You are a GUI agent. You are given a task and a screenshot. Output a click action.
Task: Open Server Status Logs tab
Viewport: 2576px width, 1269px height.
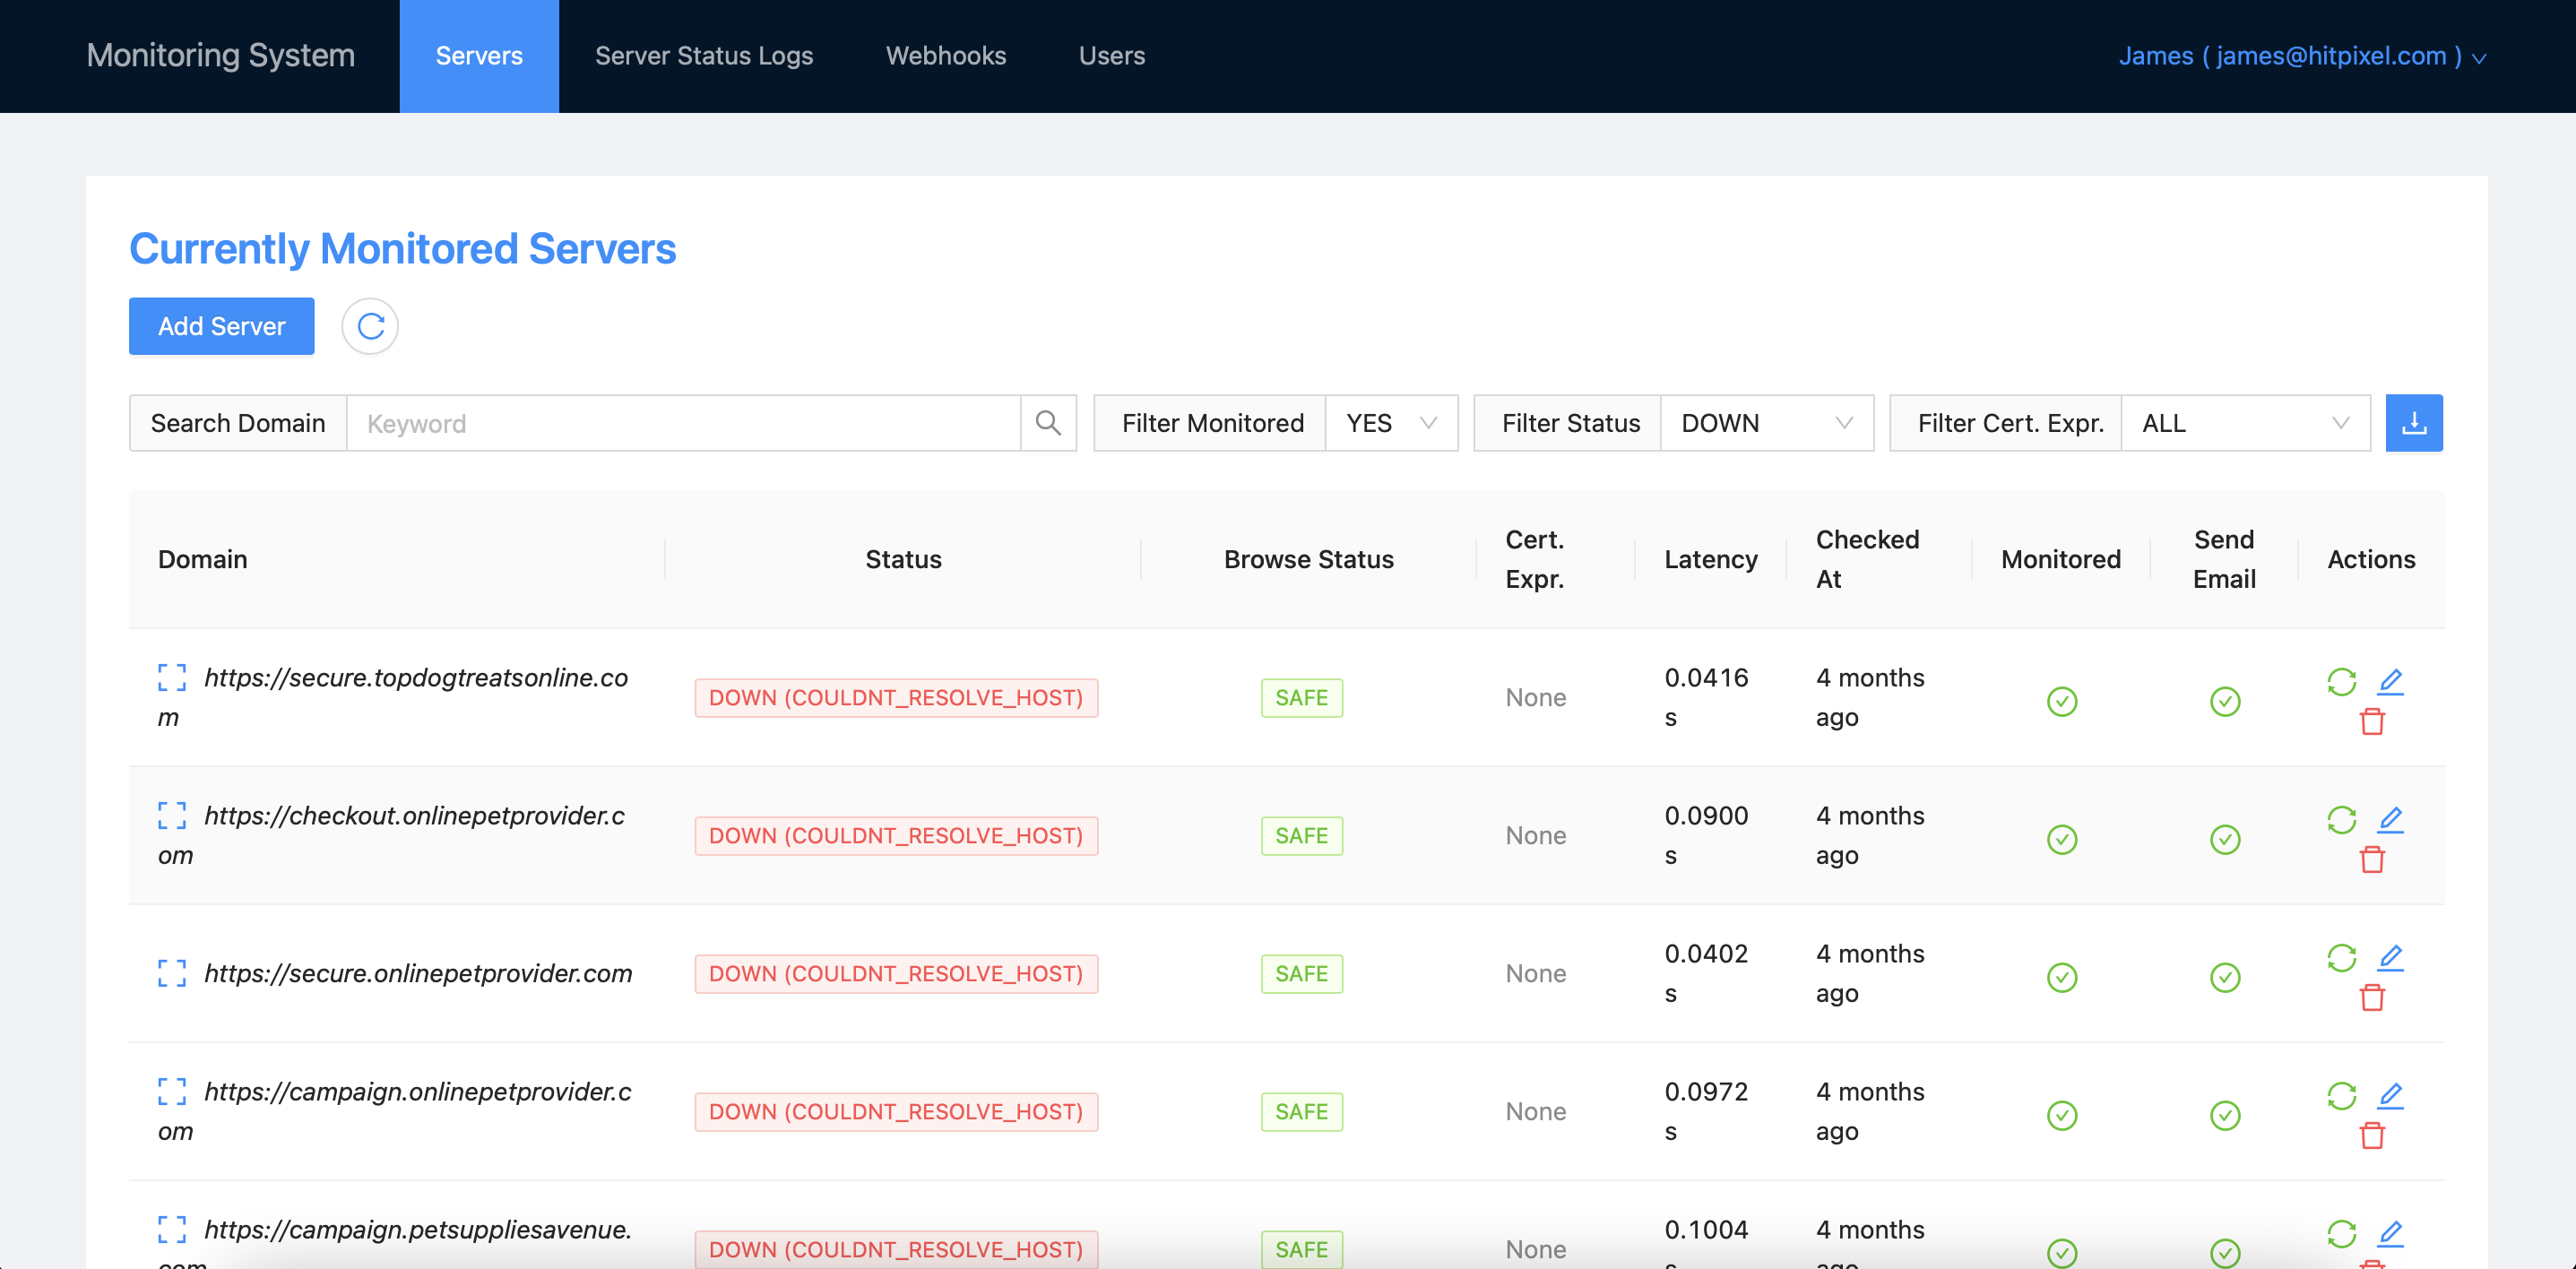(x=704, y=56)
